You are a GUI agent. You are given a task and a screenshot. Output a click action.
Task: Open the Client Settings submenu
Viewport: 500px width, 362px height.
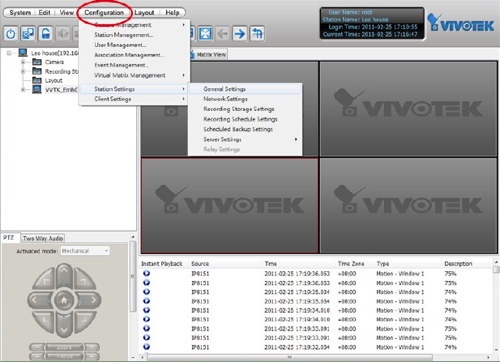(134, 99)
